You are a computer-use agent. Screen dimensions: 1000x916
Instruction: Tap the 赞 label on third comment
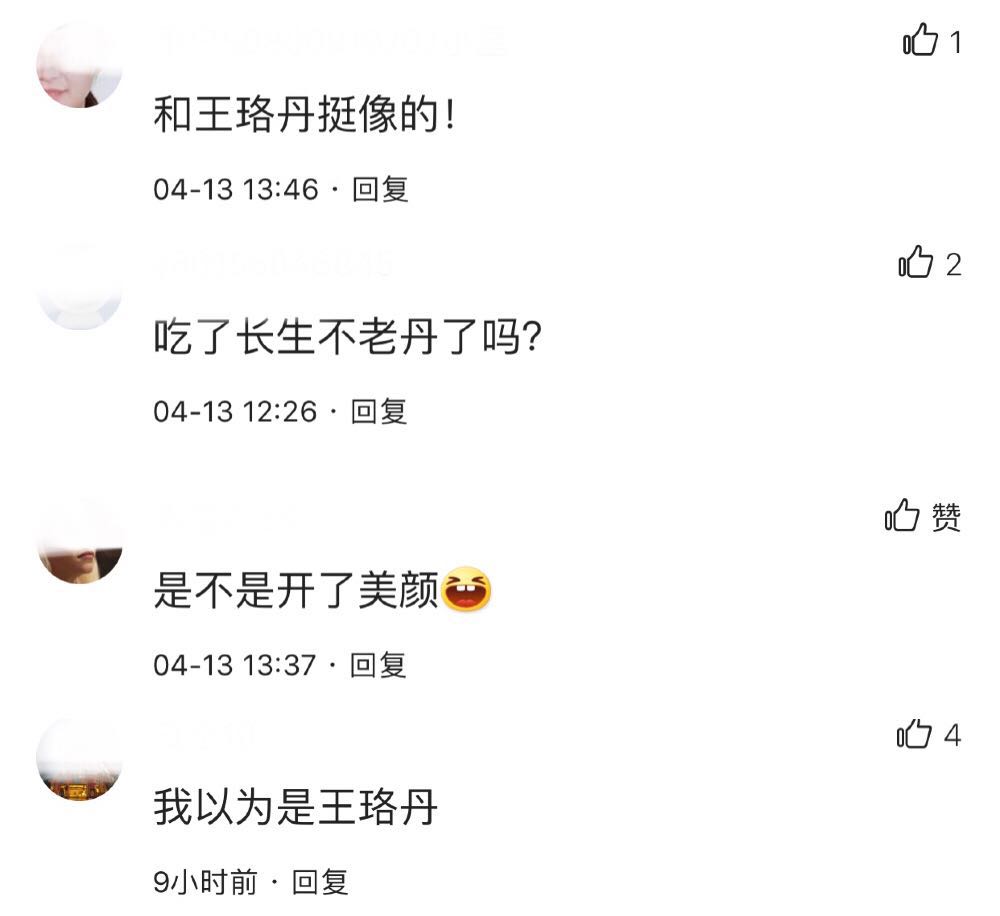point(946,517)
